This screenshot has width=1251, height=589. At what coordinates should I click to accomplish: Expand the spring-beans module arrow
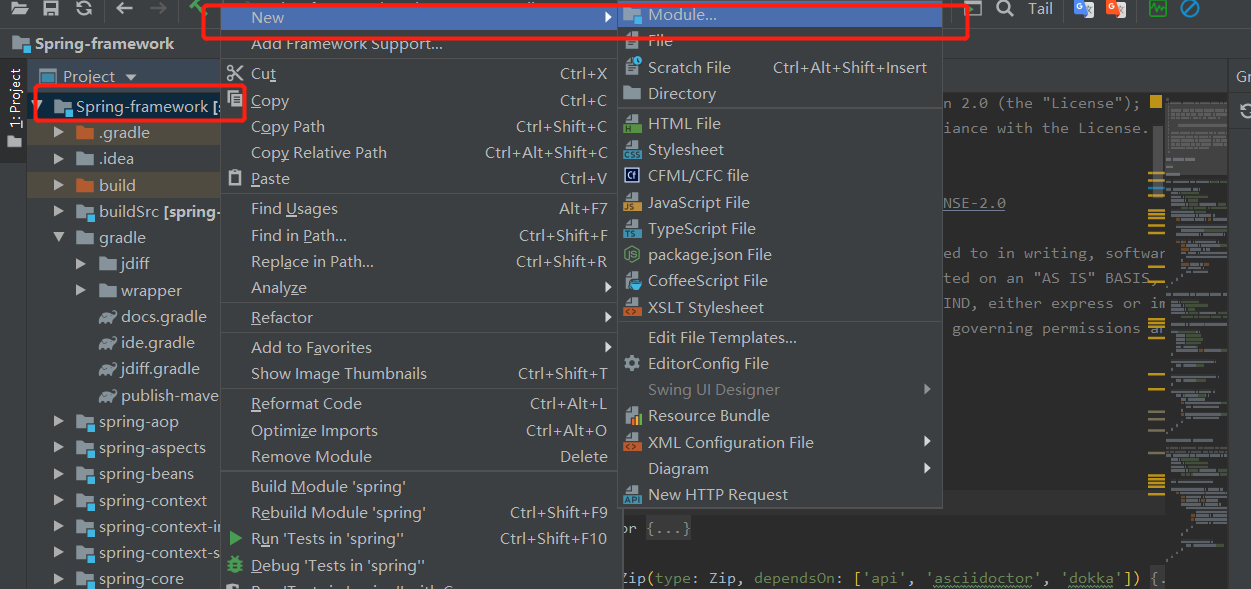tap(59, 474)
